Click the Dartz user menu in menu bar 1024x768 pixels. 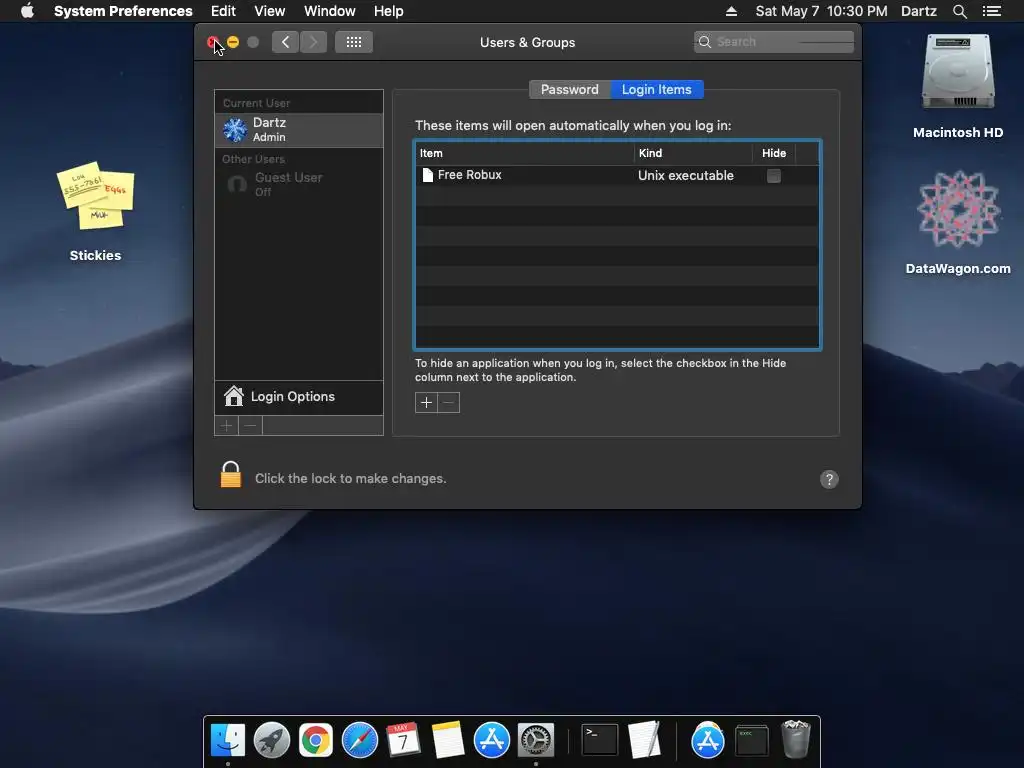pos(919,11)
